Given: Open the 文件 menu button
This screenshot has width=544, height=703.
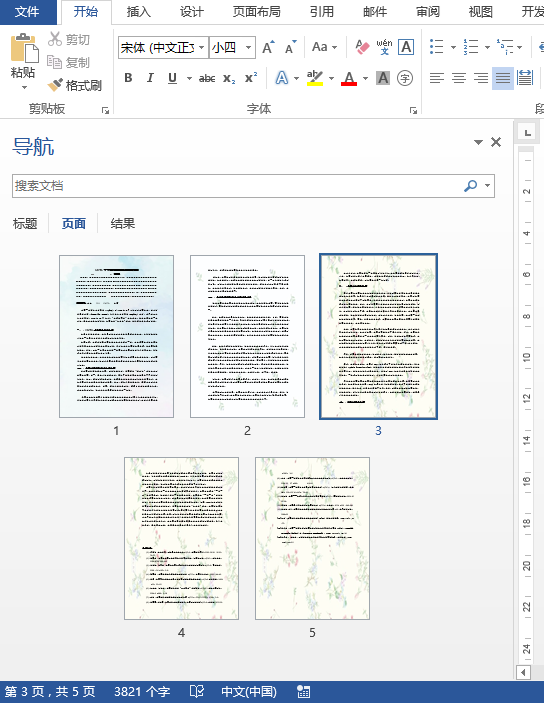Looking at the screenshot, I should [28, 12].
